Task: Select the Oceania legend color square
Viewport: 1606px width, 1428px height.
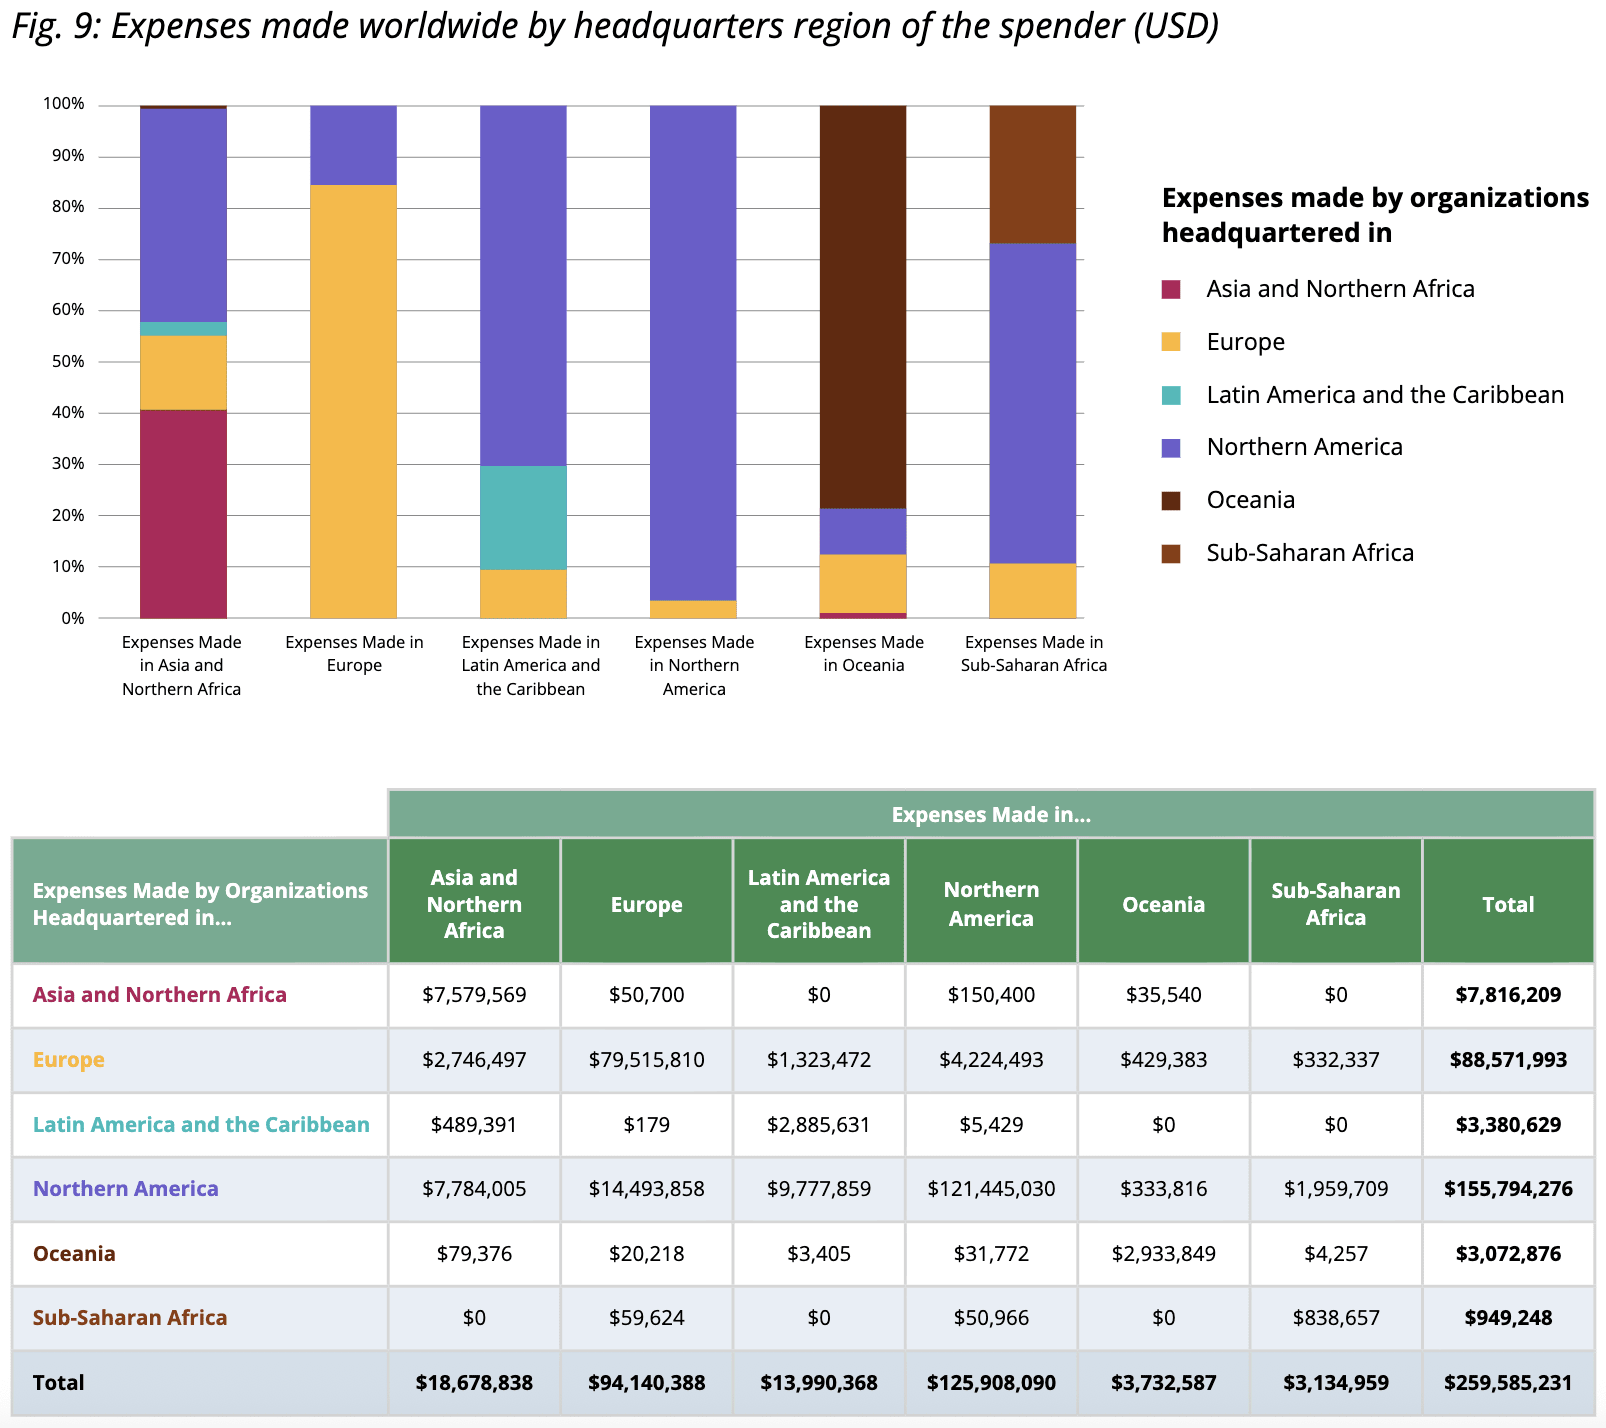Action: pos(1171,501)
